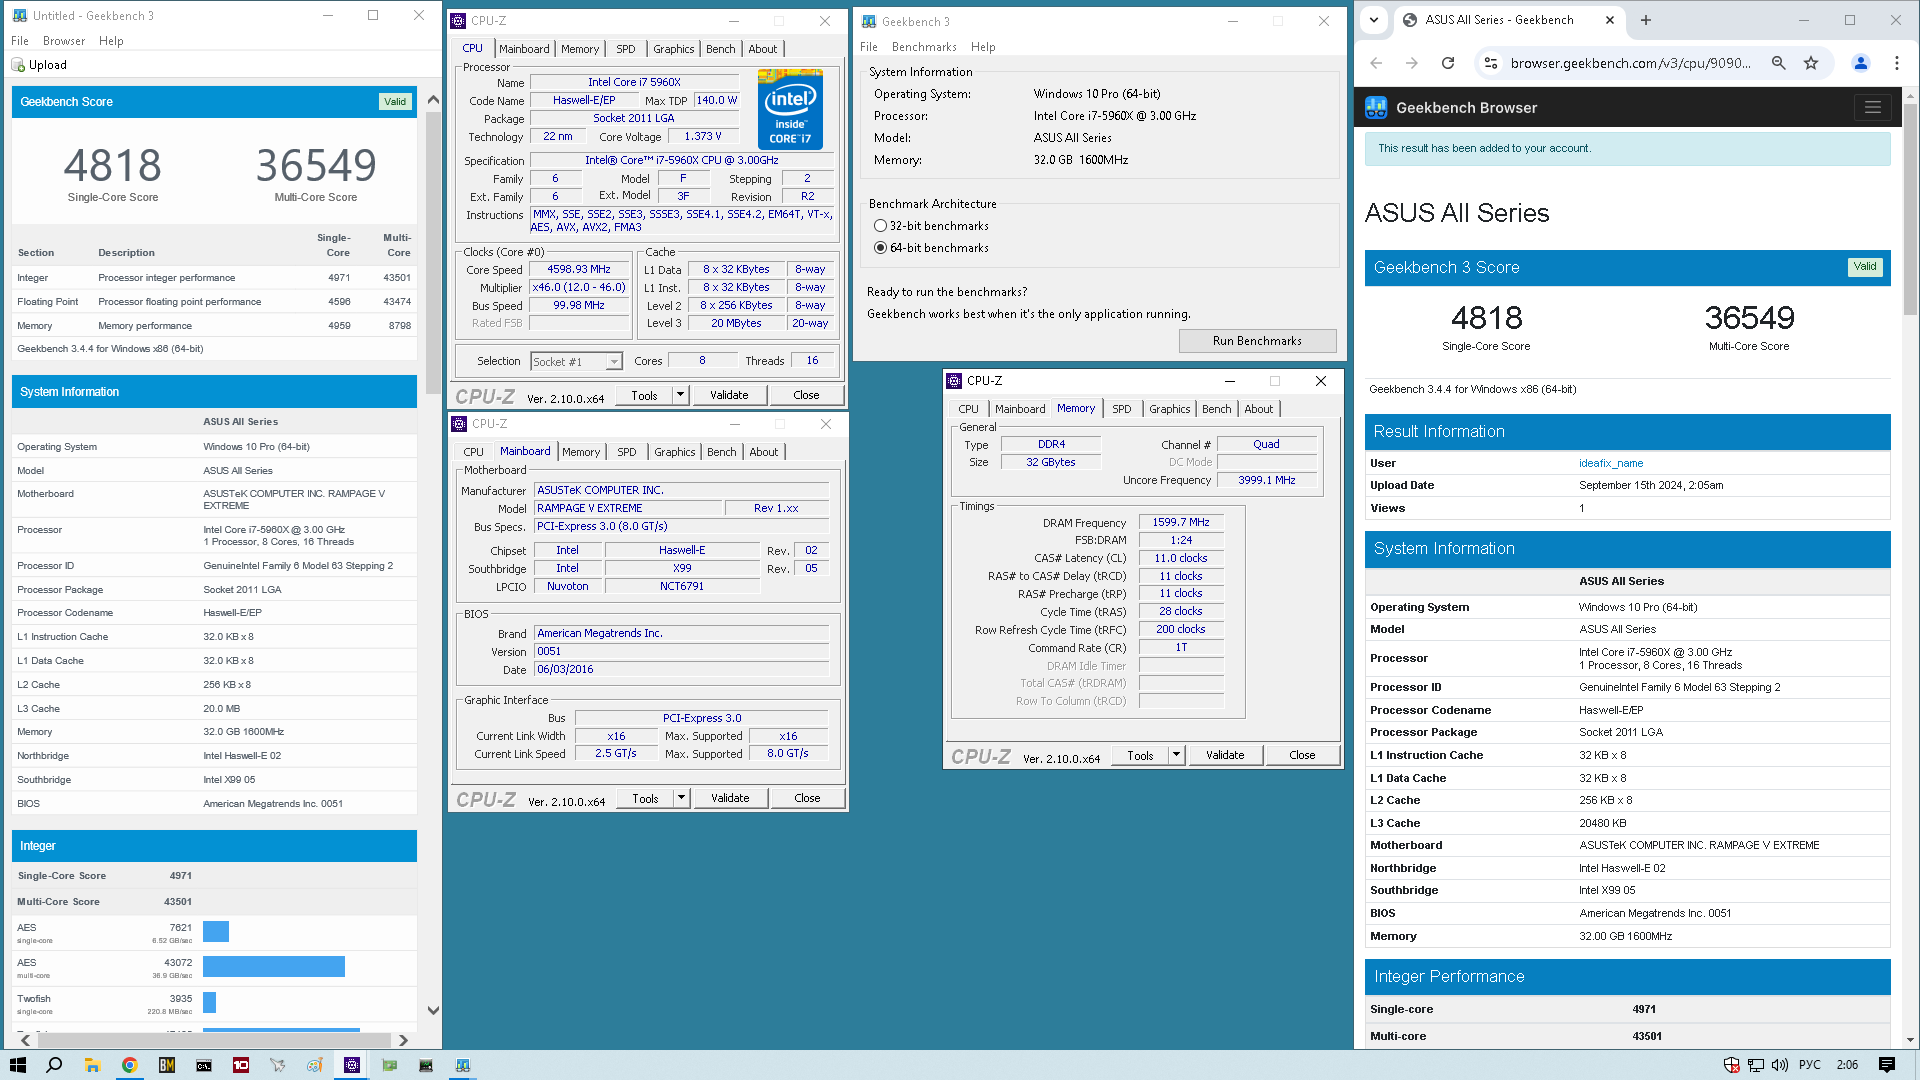Viewport: 1920px width, 1080px height.
Task: Open Windows Security tray icon
Action: (1731, 1065)
